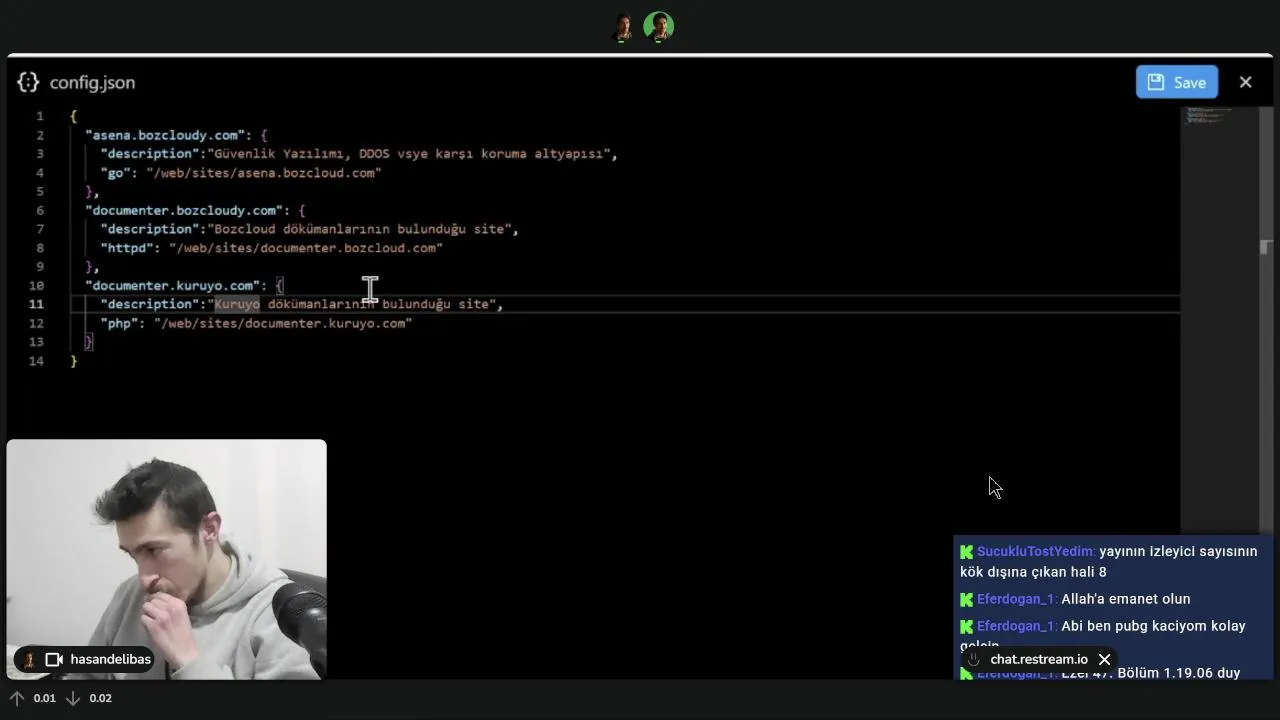
Task: Click the editor vertical scrollbar handle
Action: 1266,247
